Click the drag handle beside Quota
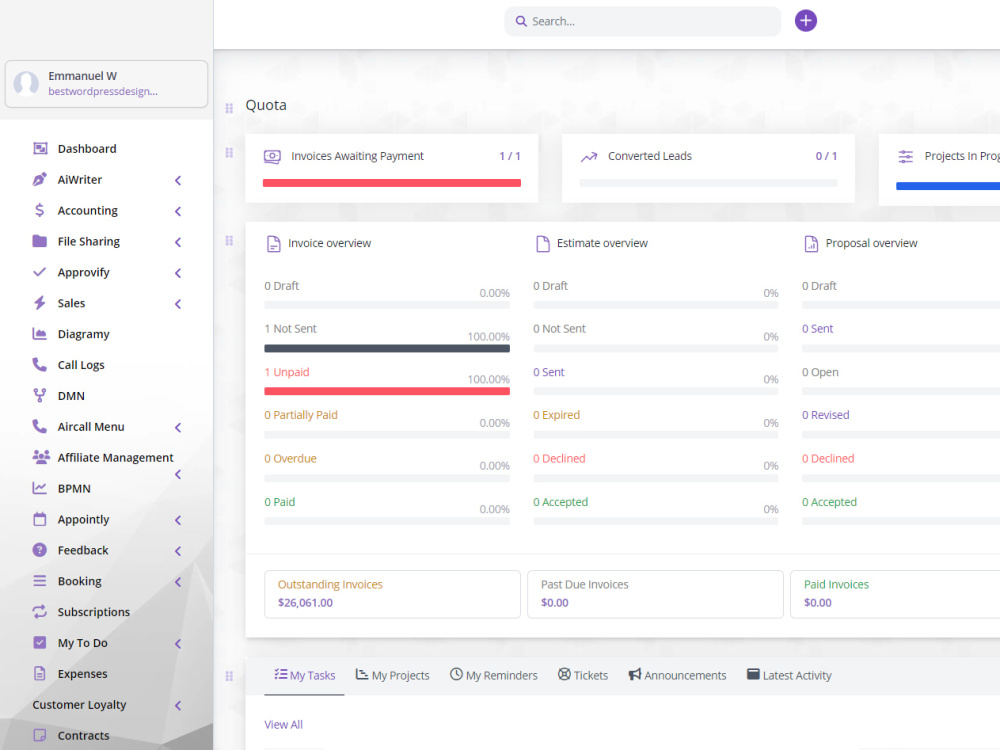The width and height of the screenshot is (1000, 750). pos(229,108)
